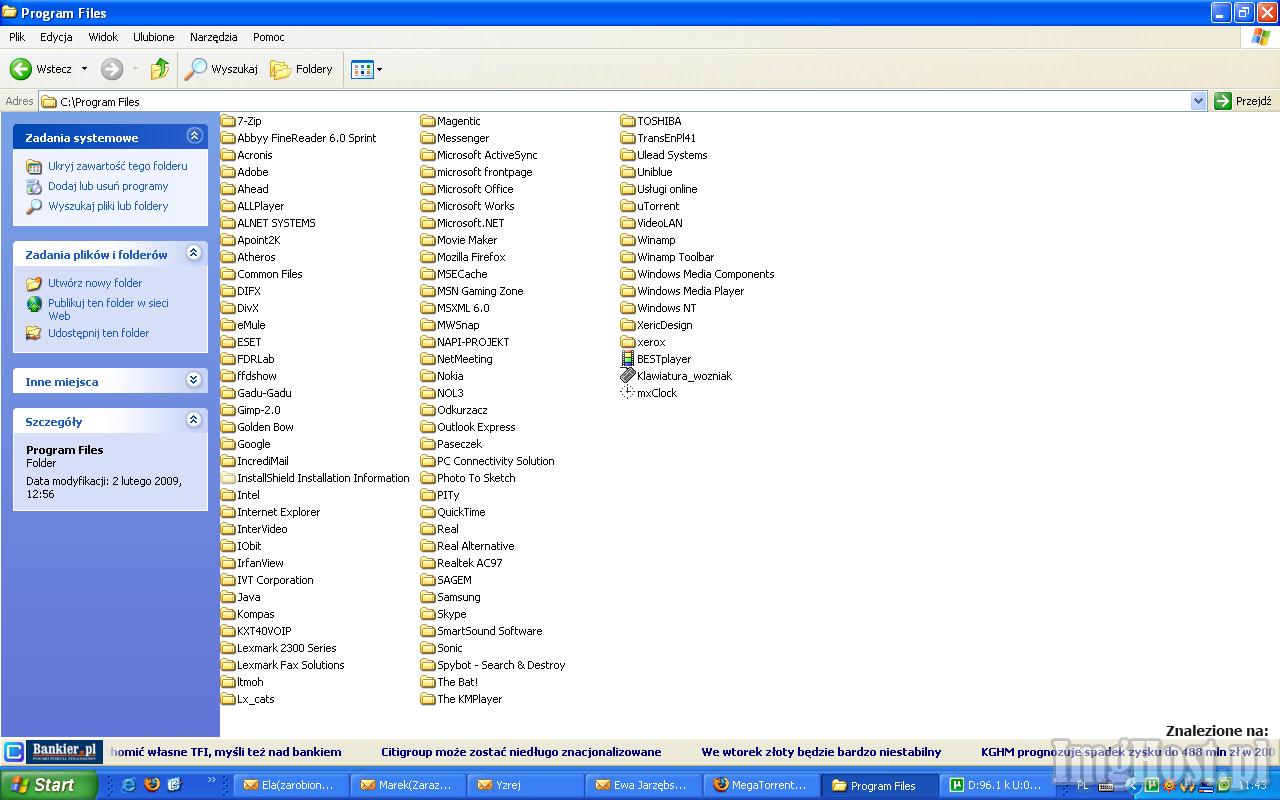Open the Plik menu
Viewport: 1280px width, 800px height.
click(17, 37)
